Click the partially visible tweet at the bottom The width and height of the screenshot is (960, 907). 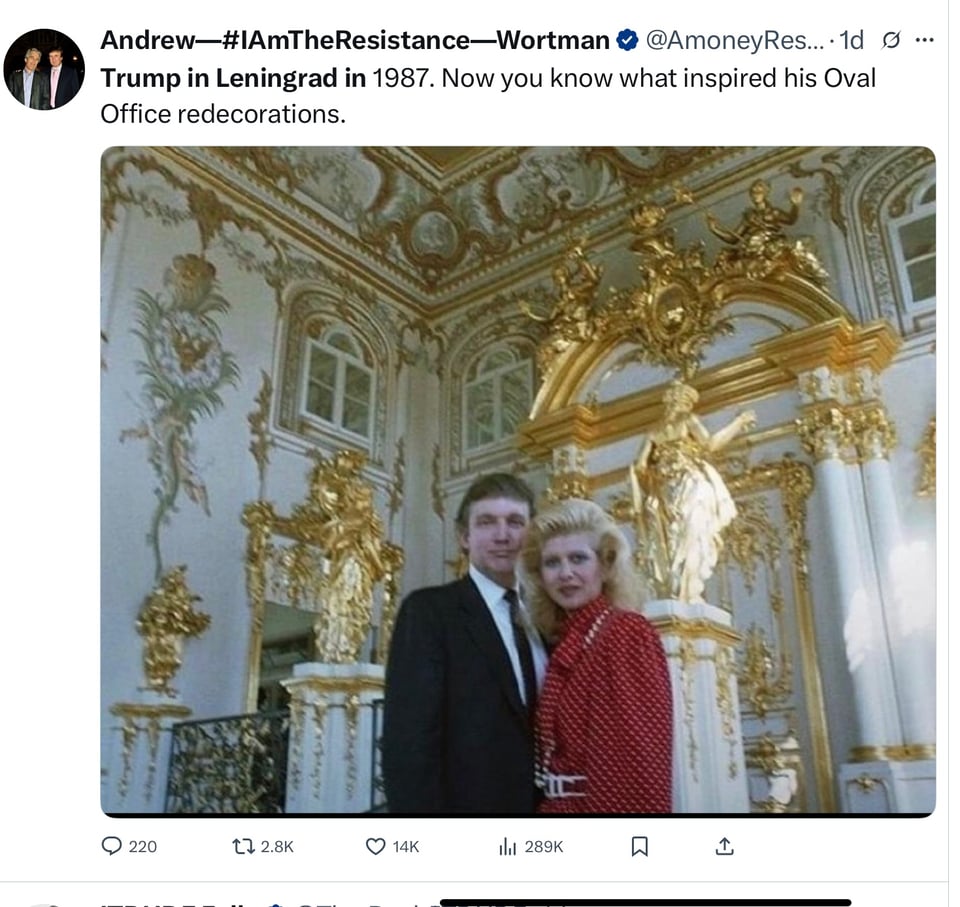tap(400, 900)
